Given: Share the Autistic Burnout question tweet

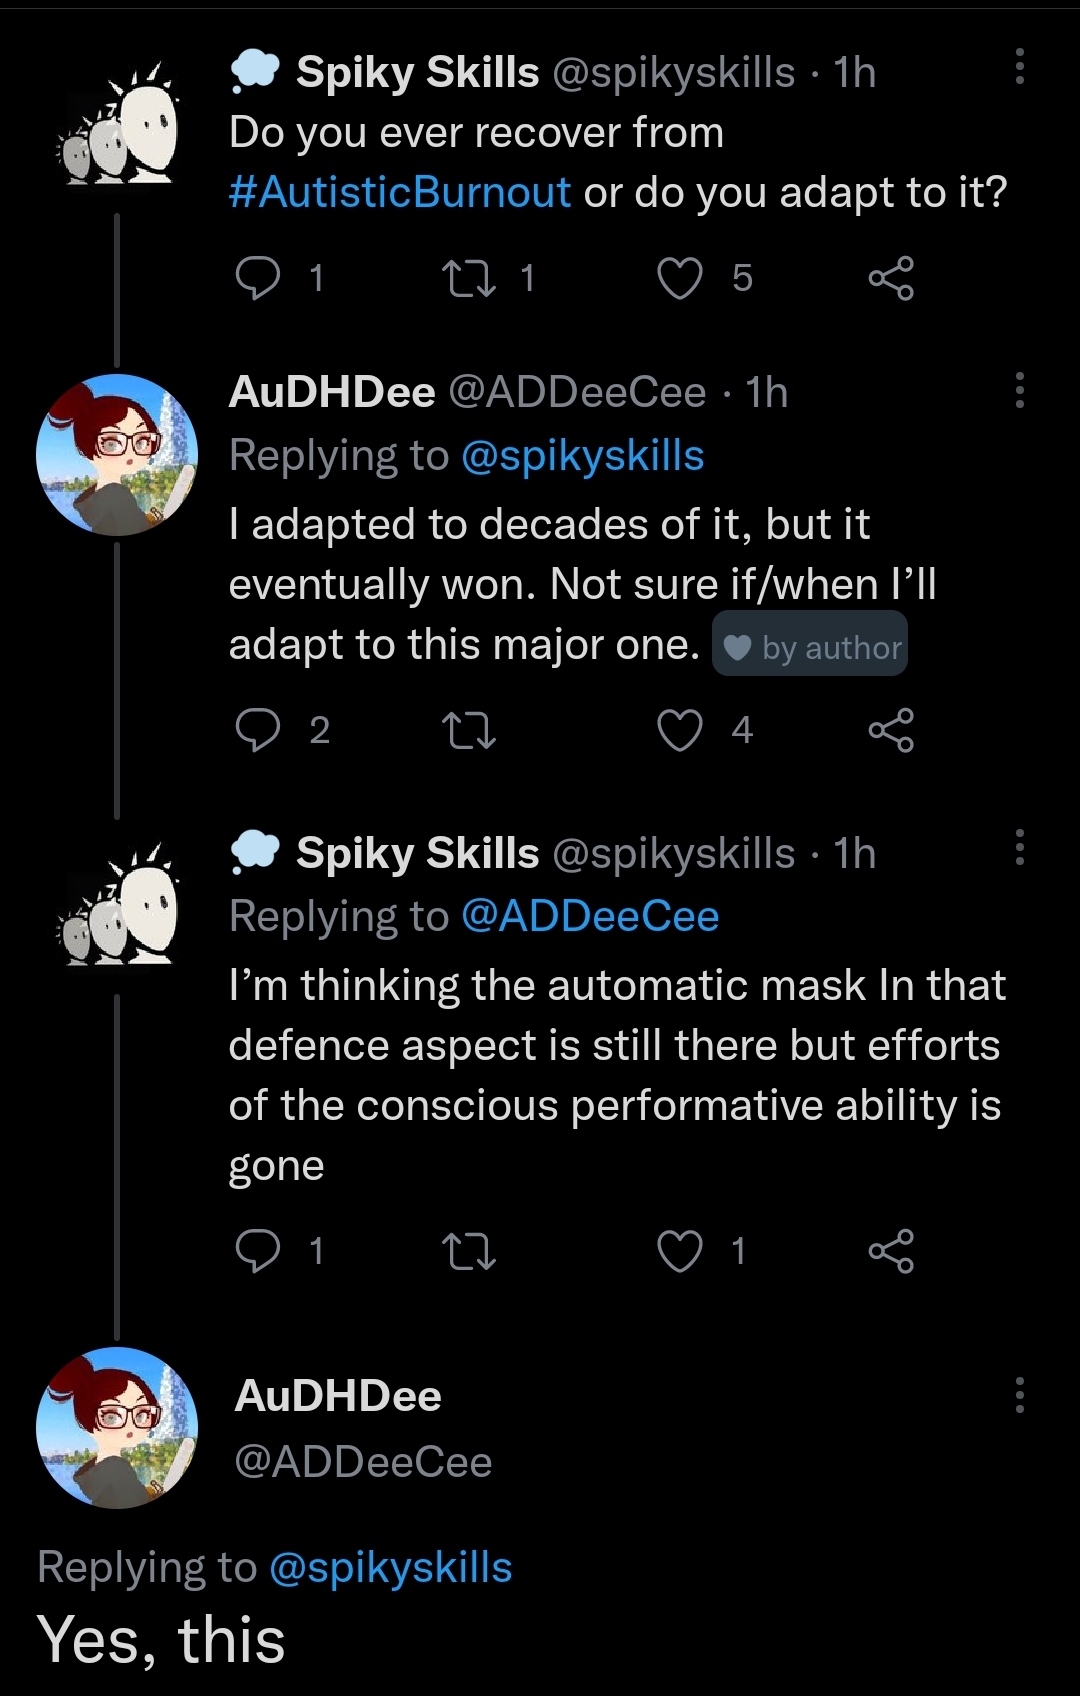Looking at the screenshot, I should tap(891, 278).
